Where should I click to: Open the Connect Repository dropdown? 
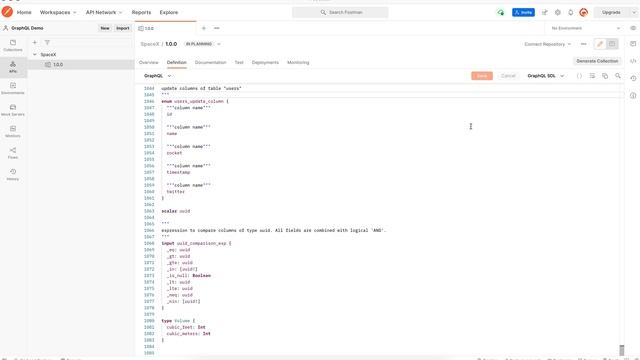pyautogui.click(x=548, y=44)
